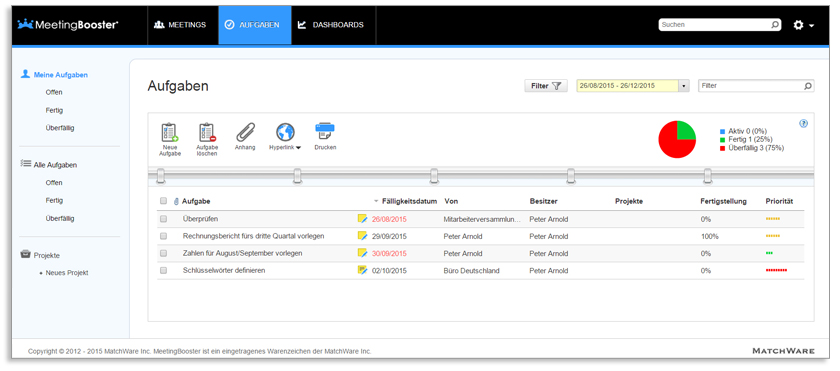This screenshot has height=371, width=840.
Task: Show Offen under Alle Aufgaben
Action: (54, 183)
